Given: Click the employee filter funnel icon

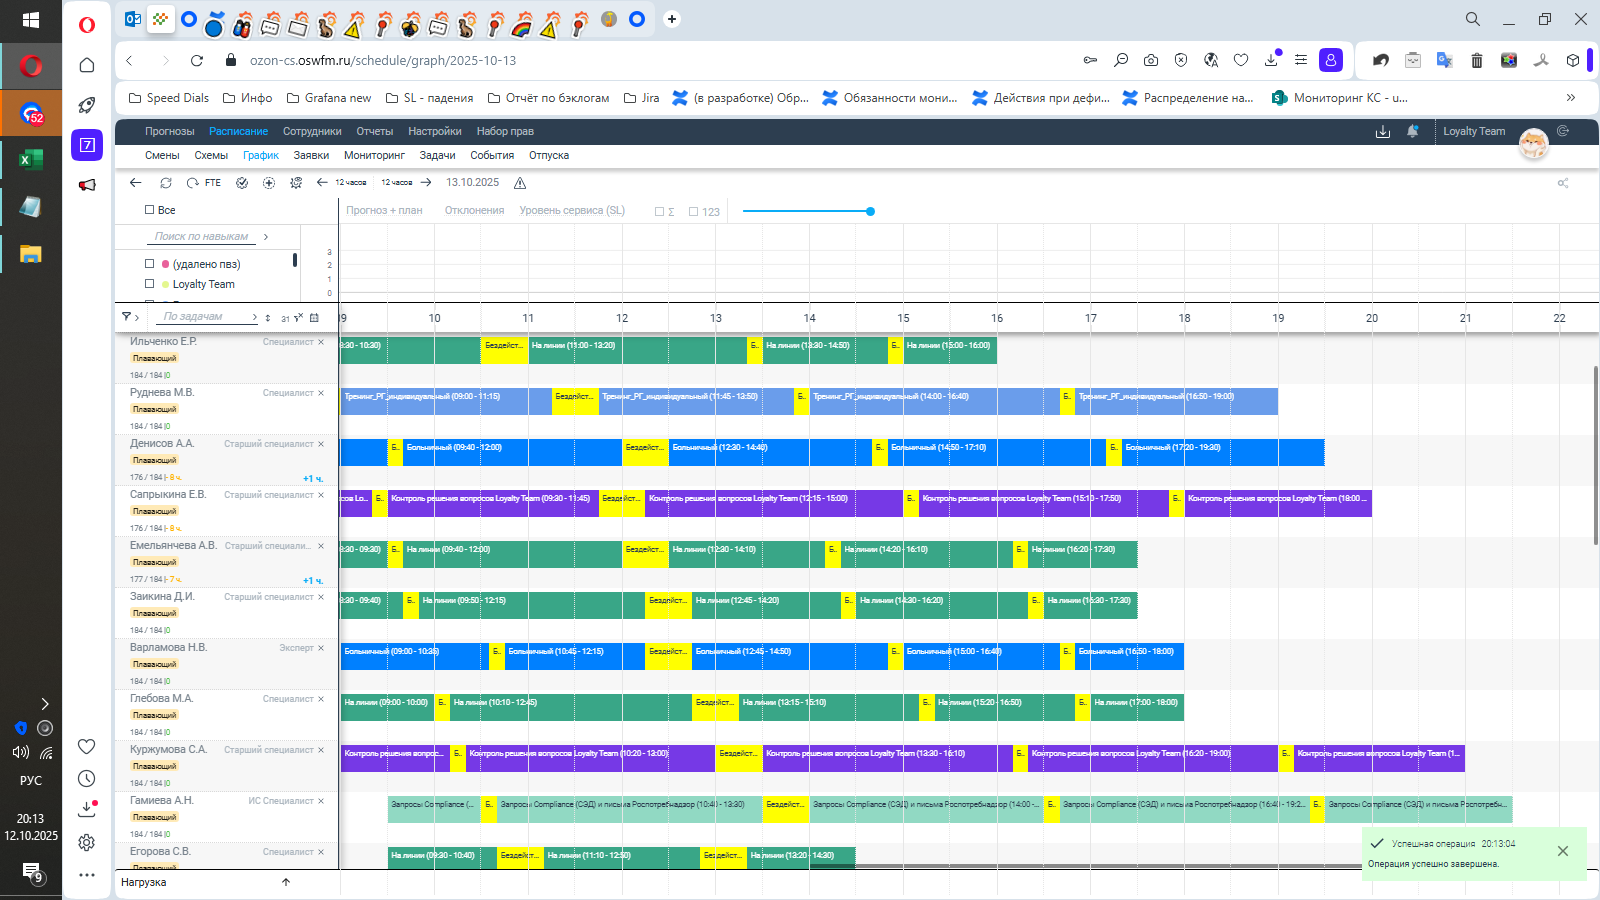Looking at the screenshot, I should tap(126, 317).
